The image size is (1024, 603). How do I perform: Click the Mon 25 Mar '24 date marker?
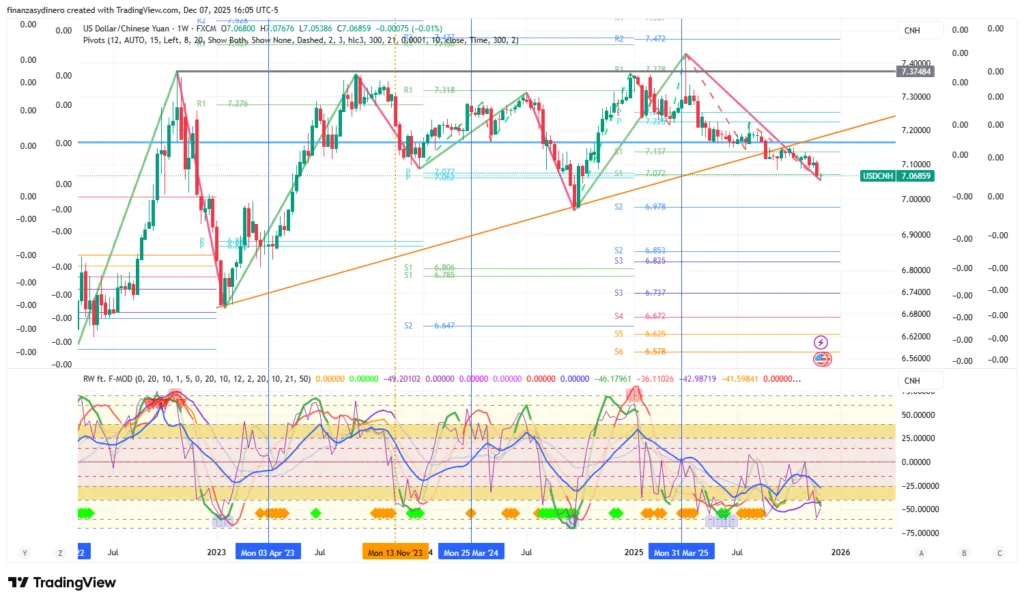click(x=471, y=552)
